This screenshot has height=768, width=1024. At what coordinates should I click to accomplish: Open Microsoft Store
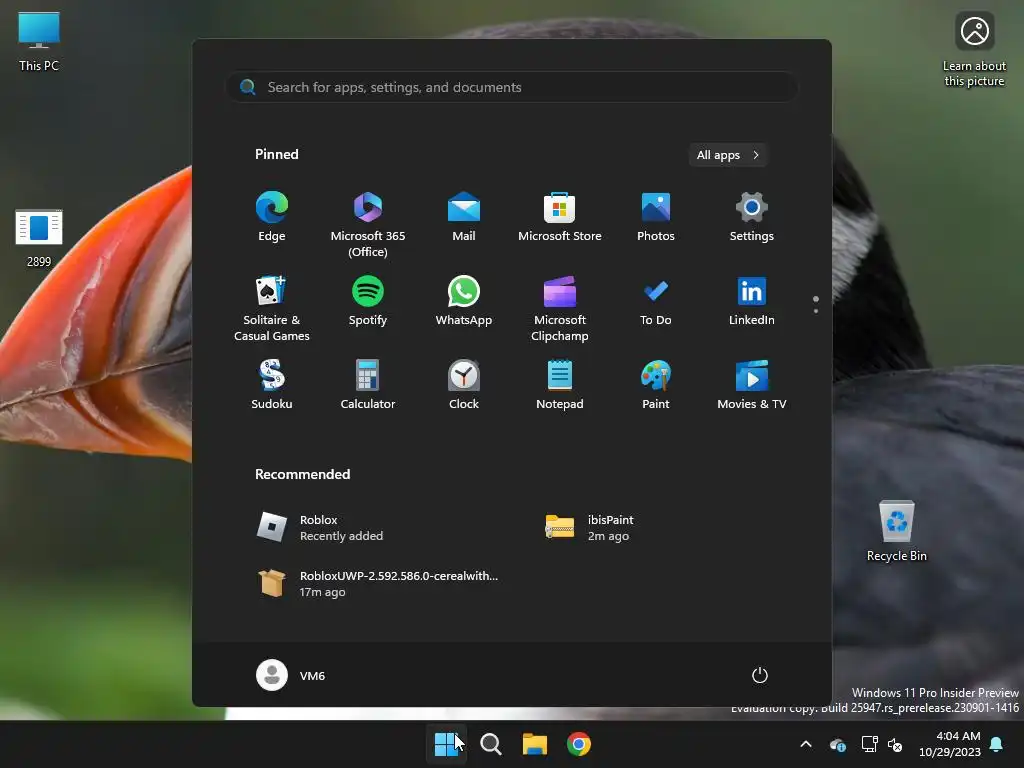click(x=560, y=217)
